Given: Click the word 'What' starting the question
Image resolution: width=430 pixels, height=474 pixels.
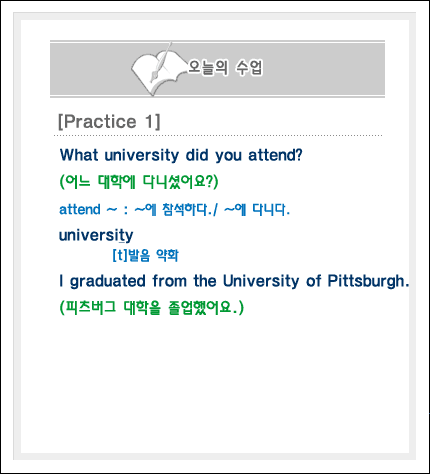Looking at the screenshot, I should (79, 155).
